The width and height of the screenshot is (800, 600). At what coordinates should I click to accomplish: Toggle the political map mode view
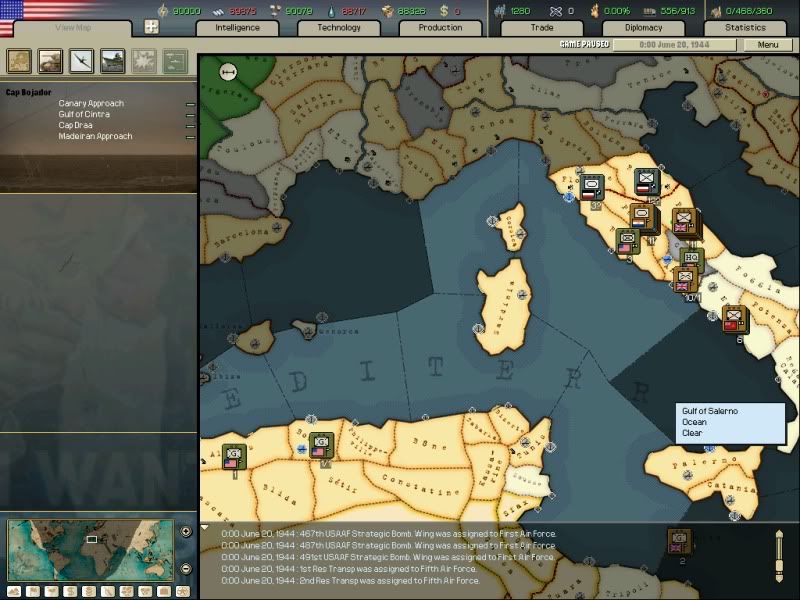click(x=33, y=591)
